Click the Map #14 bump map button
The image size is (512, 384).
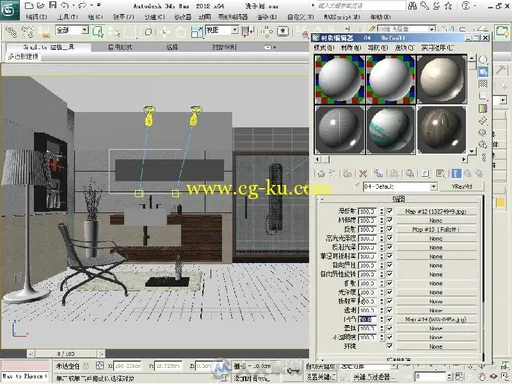tap(436, 319)
